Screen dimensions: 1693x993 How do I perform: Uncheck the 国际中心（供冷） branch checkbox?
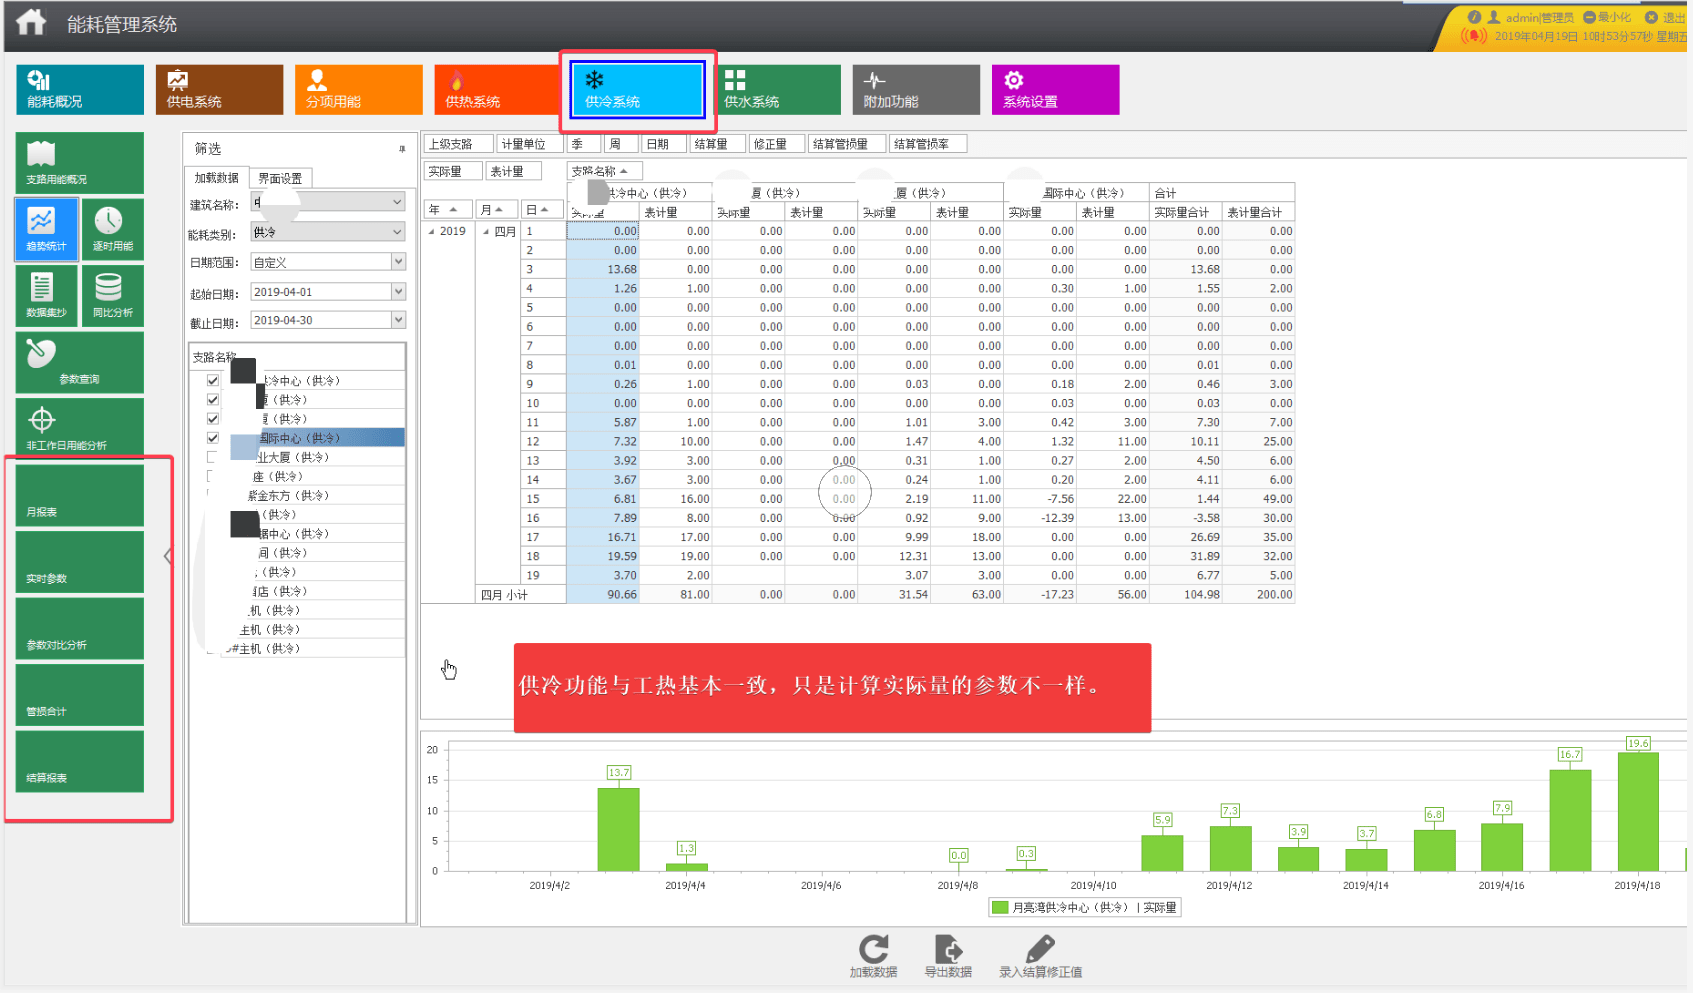(212, 438)
